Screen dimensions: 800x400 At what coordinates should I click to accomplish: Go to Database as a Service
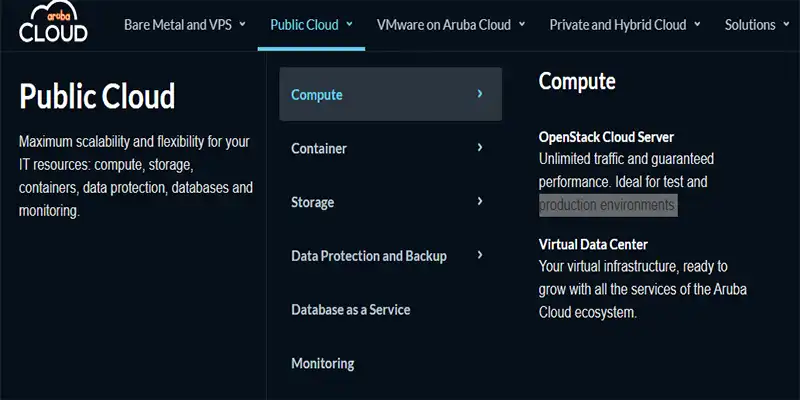[x=350, y=310]
